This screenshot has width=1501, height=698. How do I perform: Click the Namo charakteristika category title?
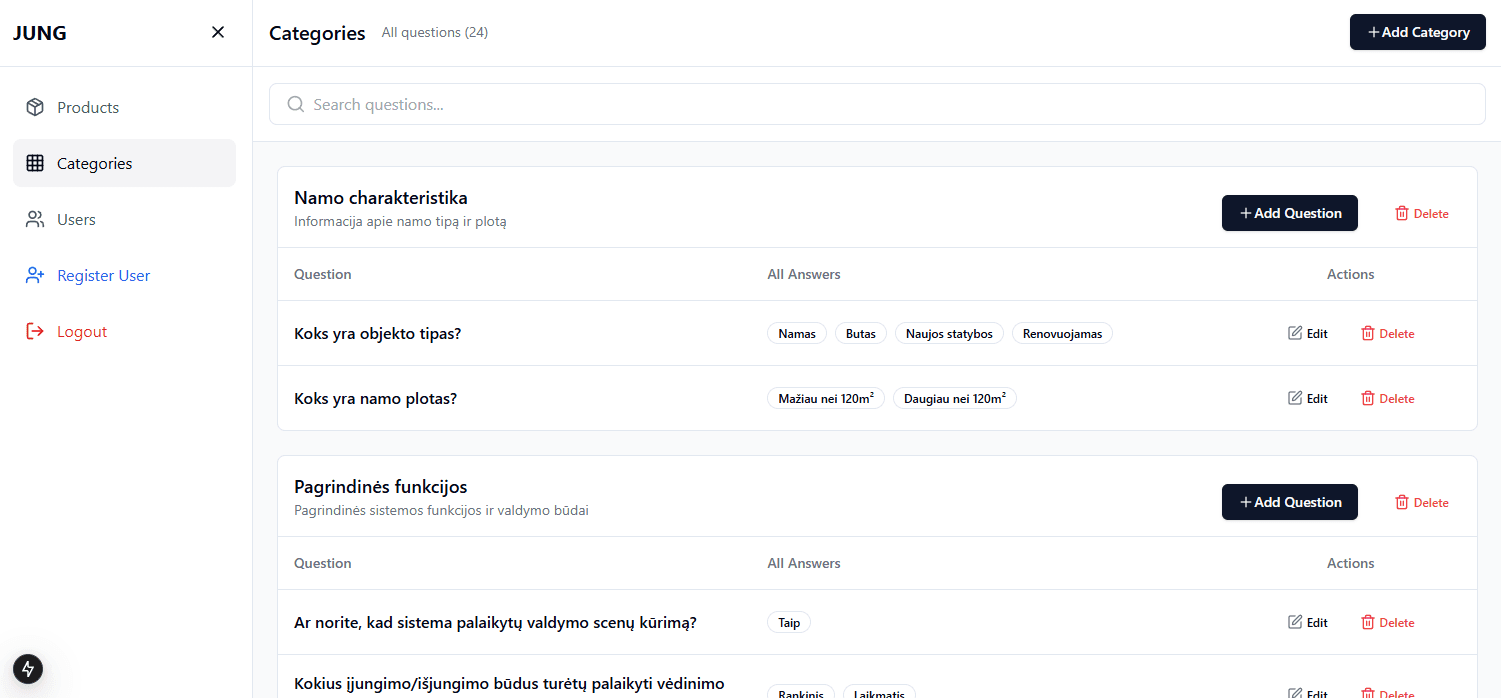[381, 197]
